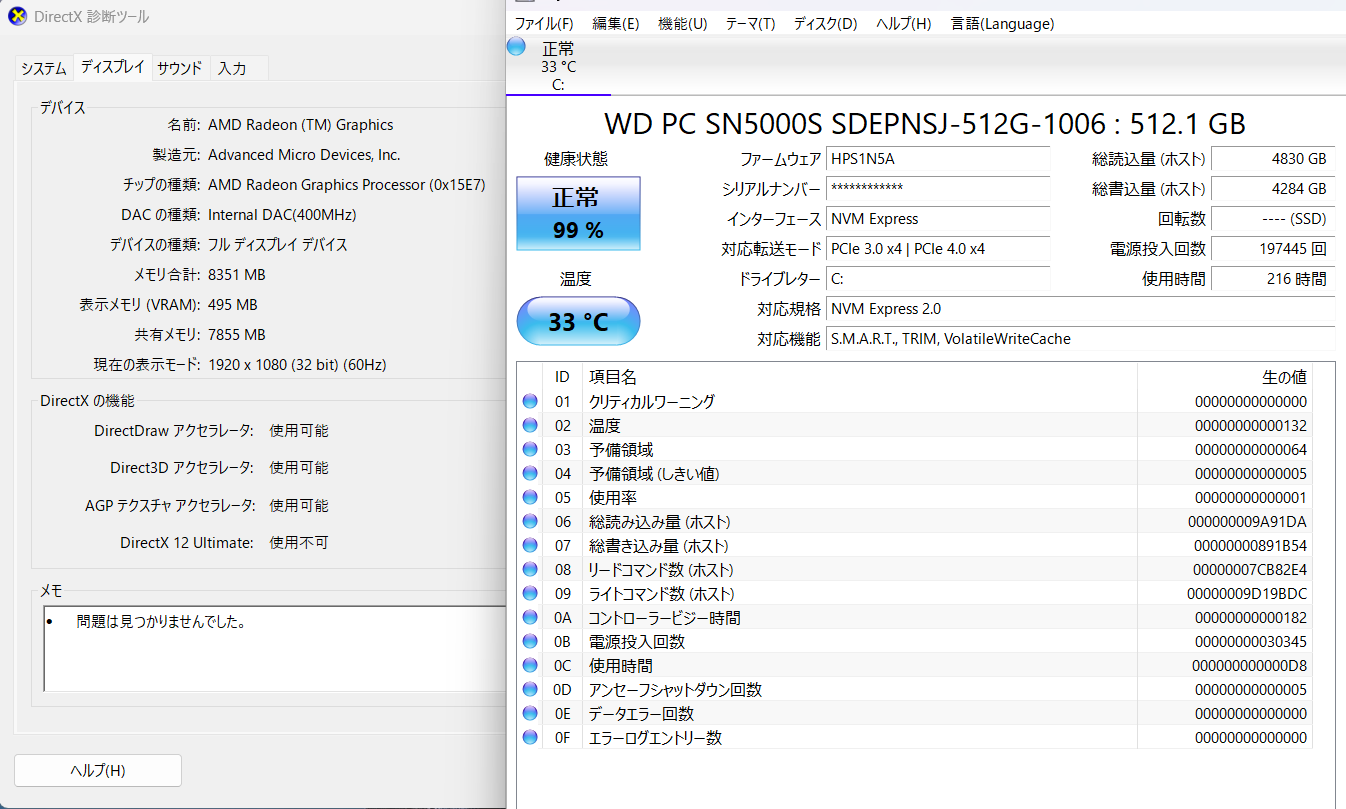The width and height of the screenshot is (1346, 809).
Task: Click the C: drive health status orb
Action: (517, 47)
